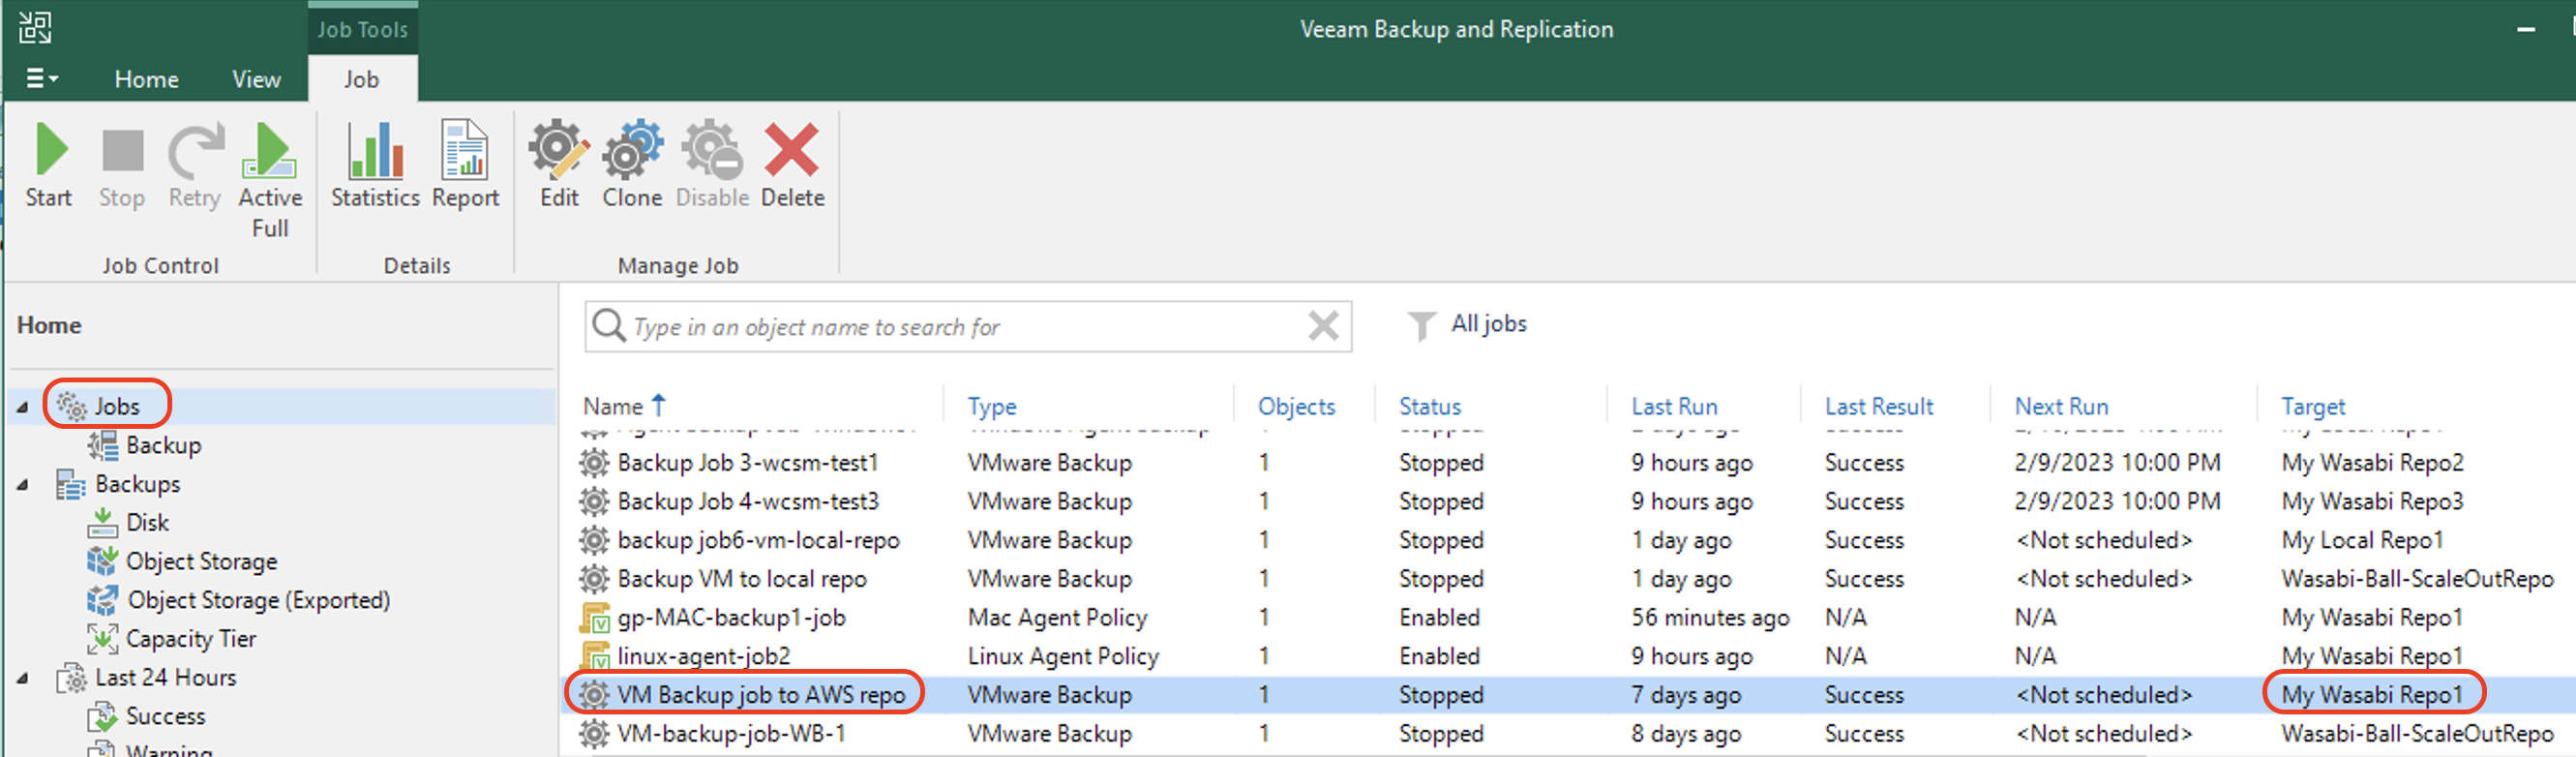Click Mac Agent Policy type cell
Screen dimensions: 2576x757
1057,618
